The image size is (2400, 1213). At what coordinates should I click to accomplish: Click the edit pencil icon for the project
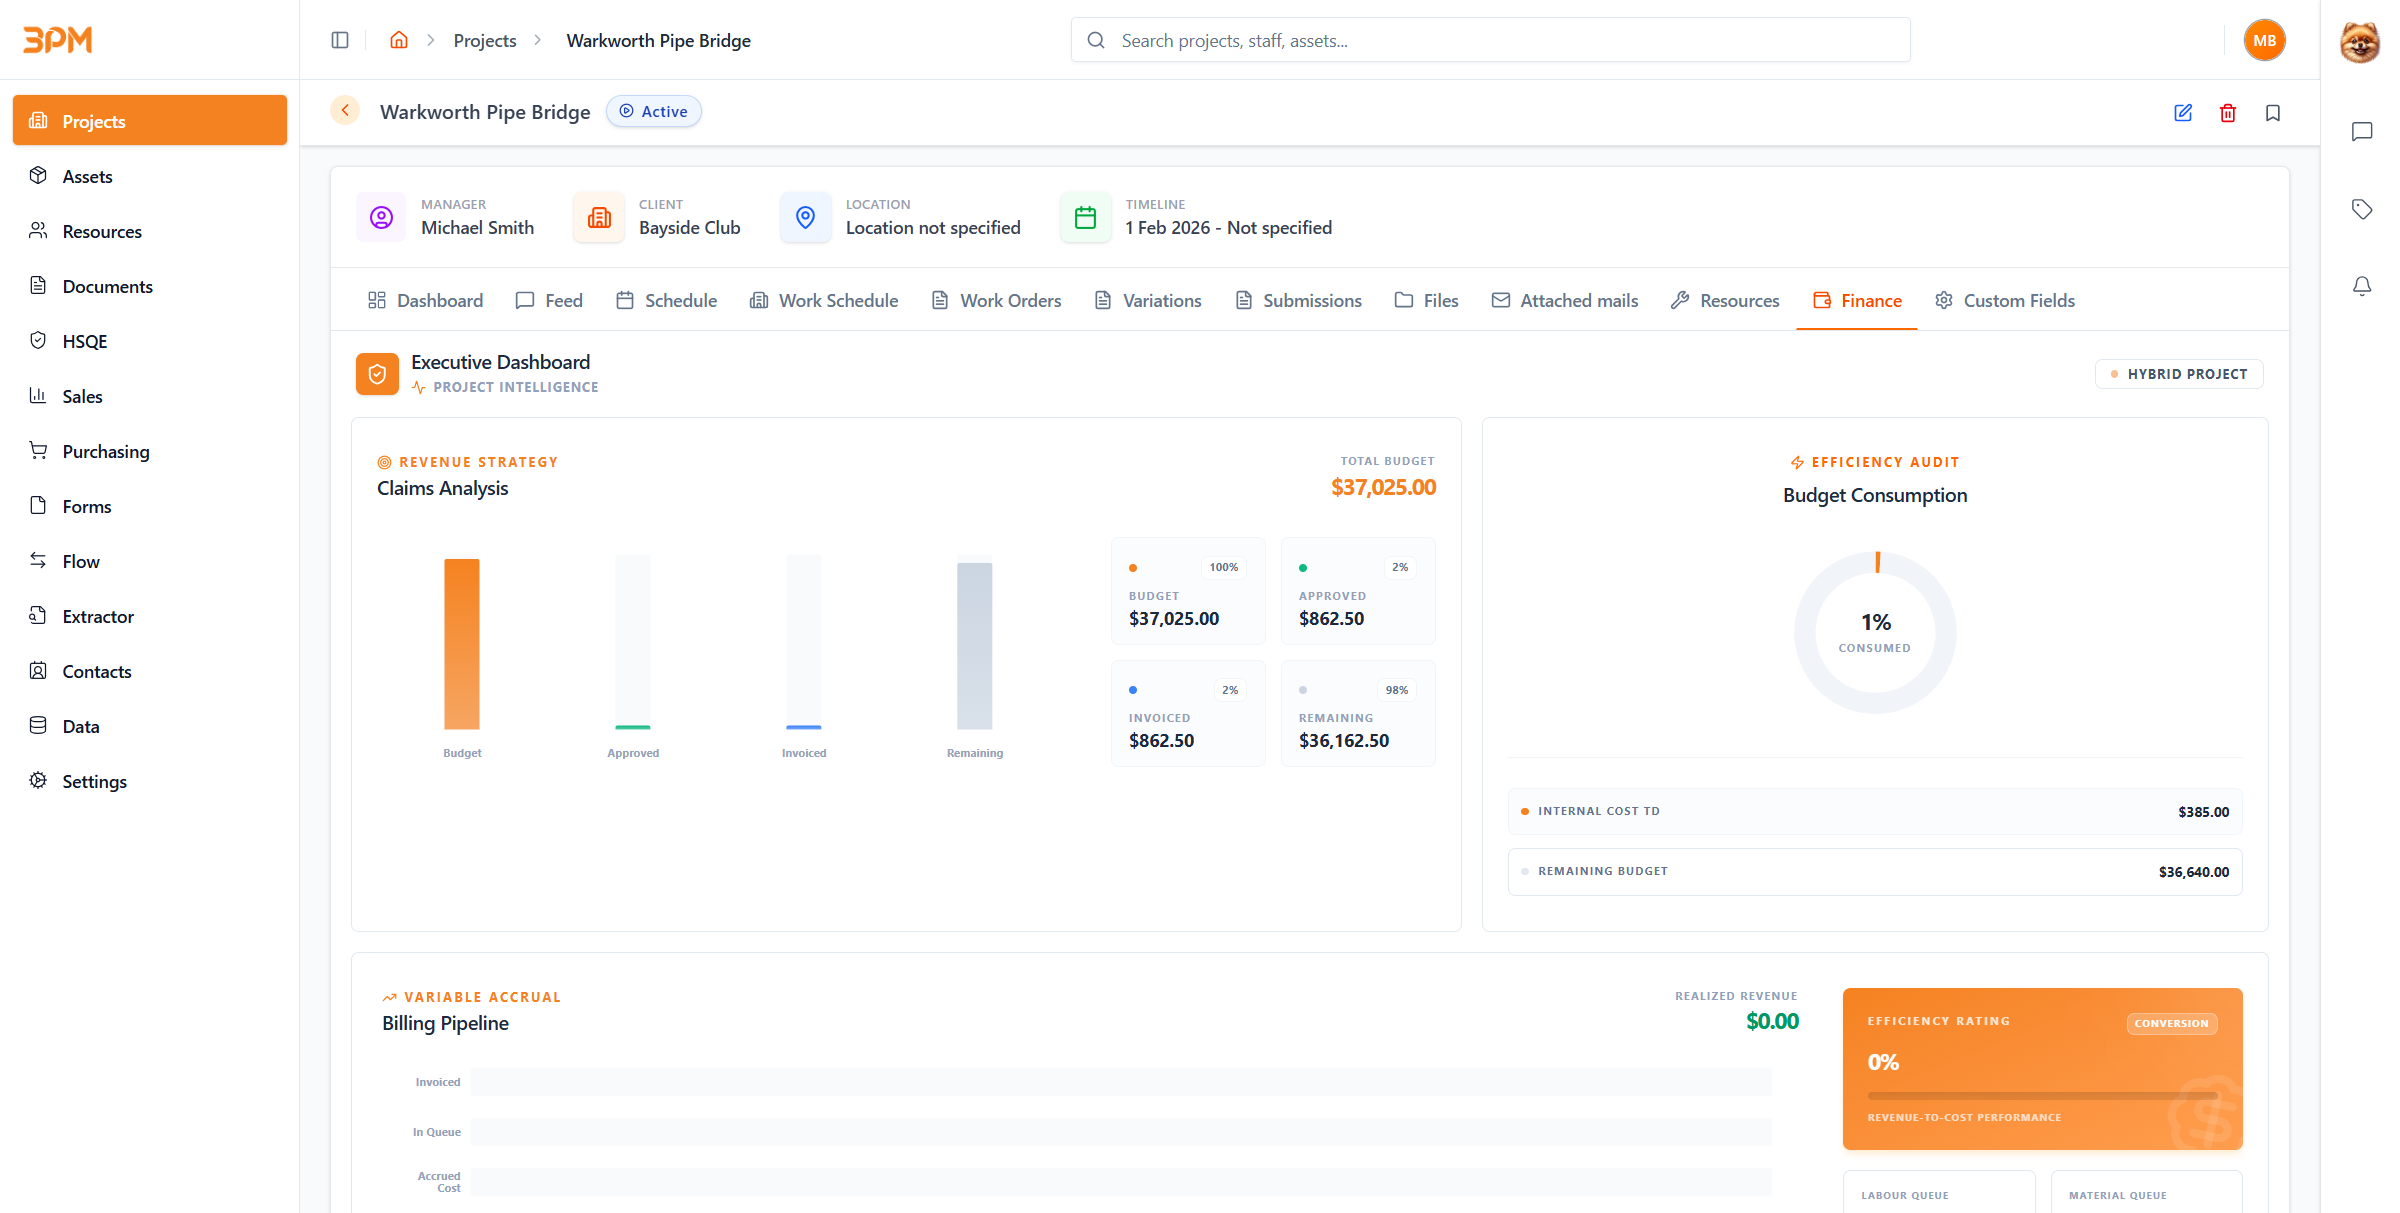coord(2183,113)
